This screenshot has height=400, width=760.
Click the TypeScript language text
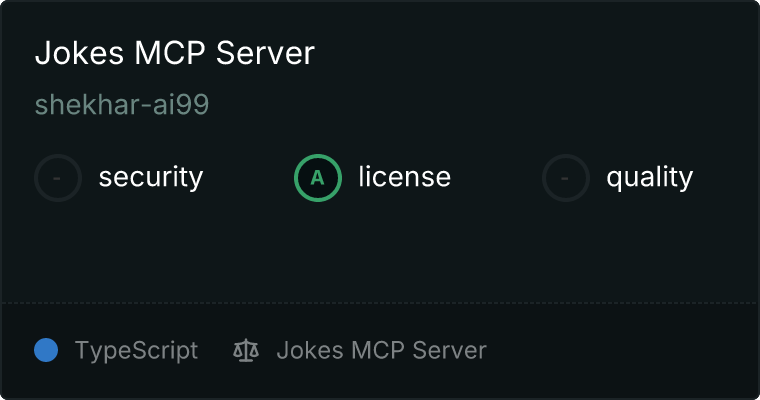(136, 350)
